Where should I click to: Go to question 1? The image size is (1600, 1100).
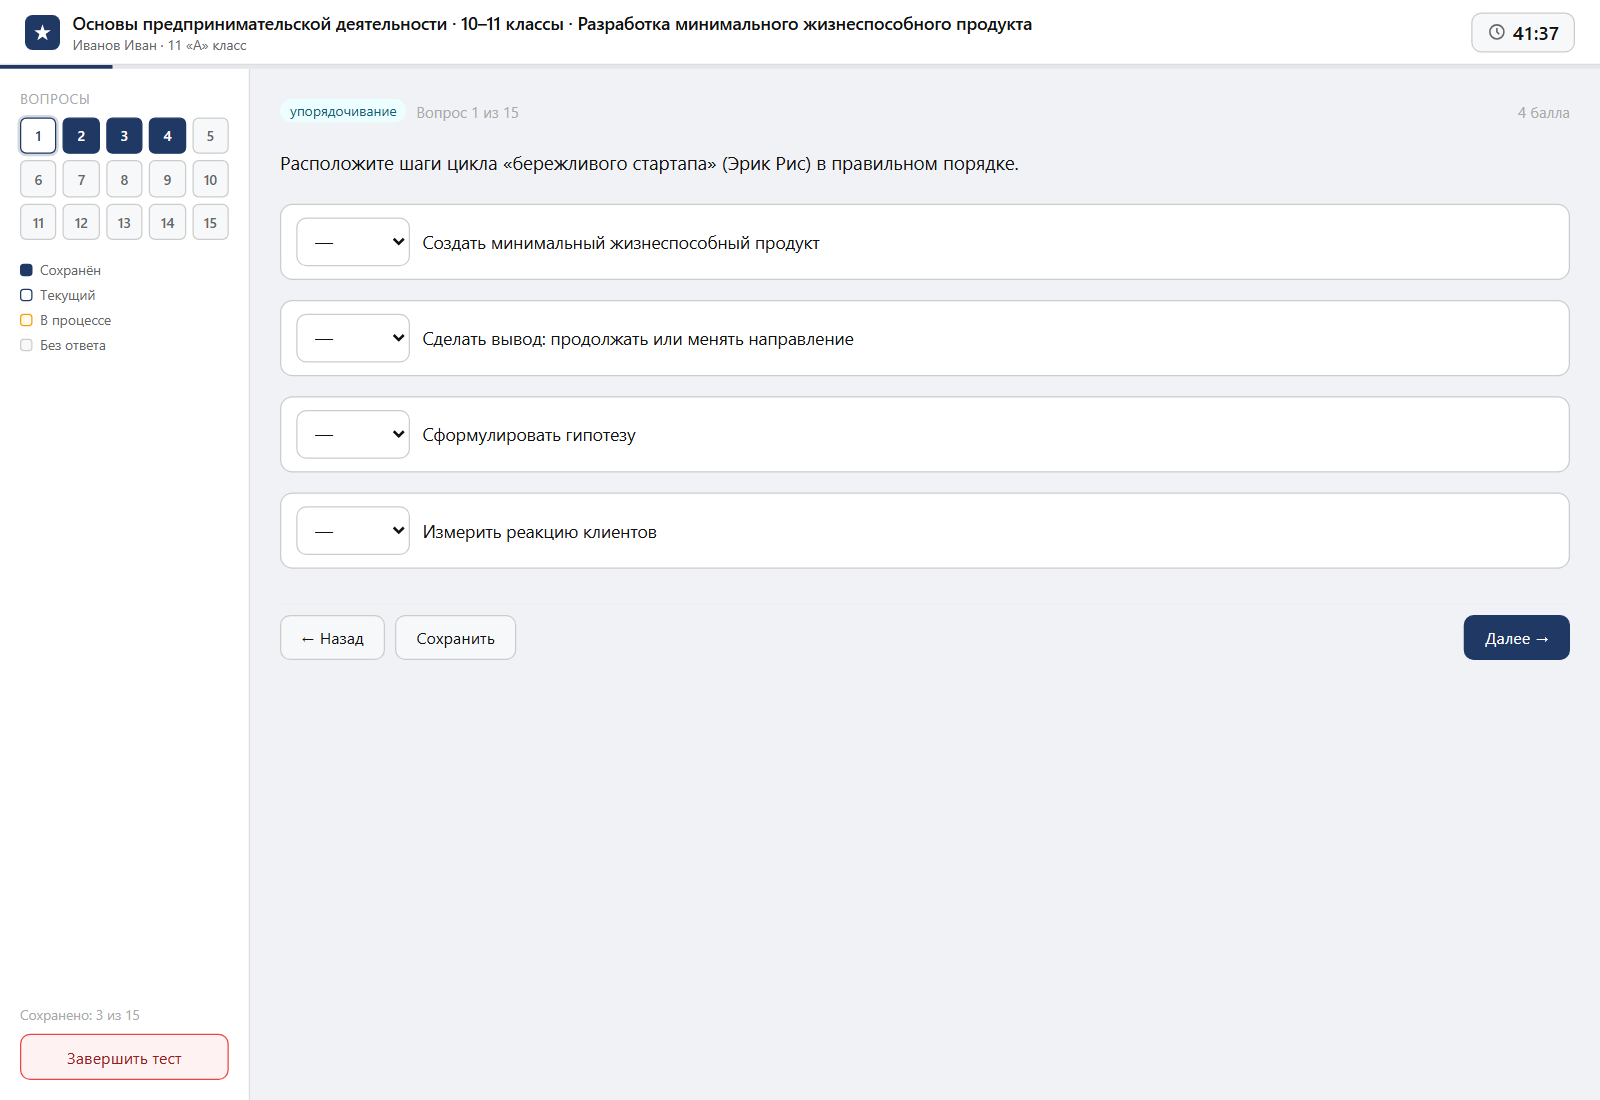[38, 136]
